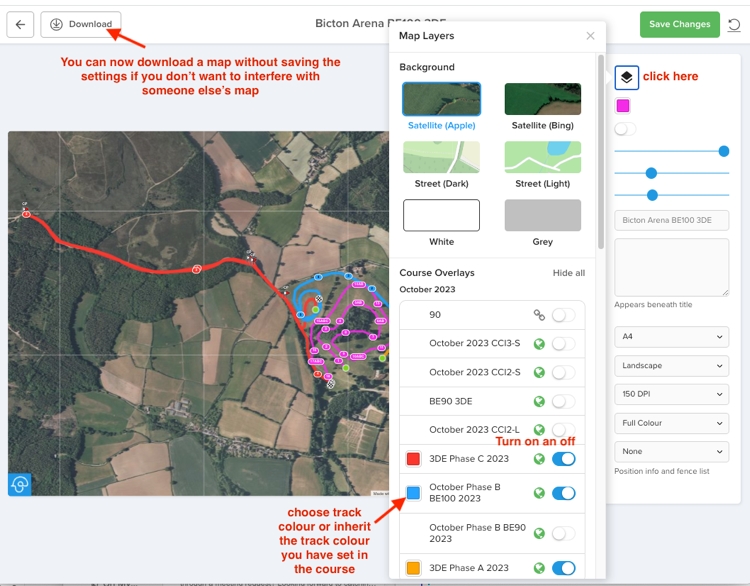
Task: Click the link icon on the 90 overlay
Action: point(539,315)
